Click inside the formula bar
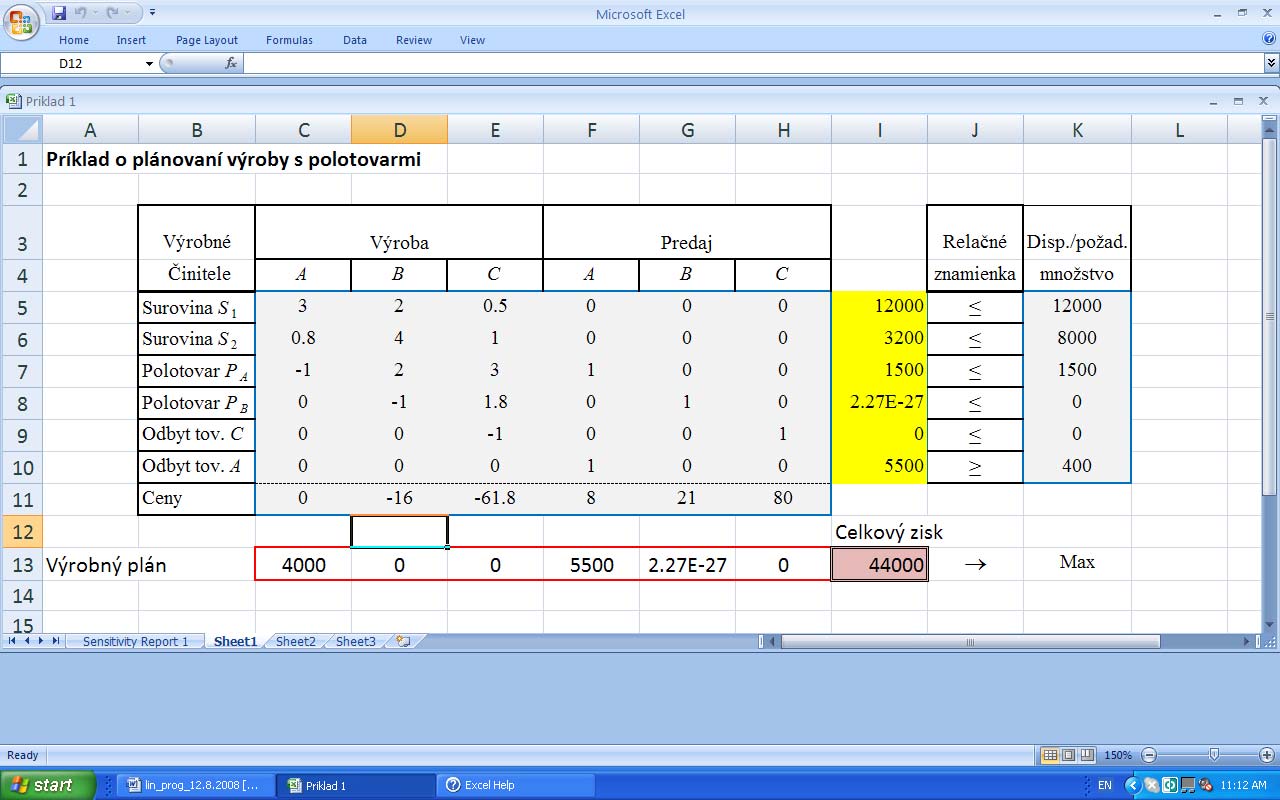The image size is (1280, 800). [x=753, y=63]
